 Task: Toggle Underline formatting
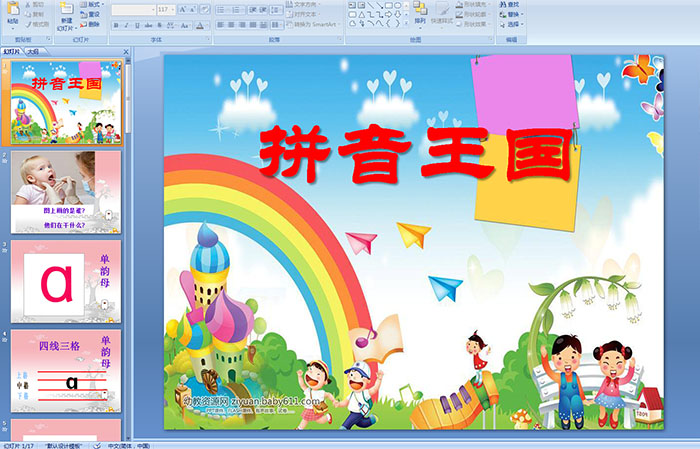pyautogui.click(x=137, y=25)
